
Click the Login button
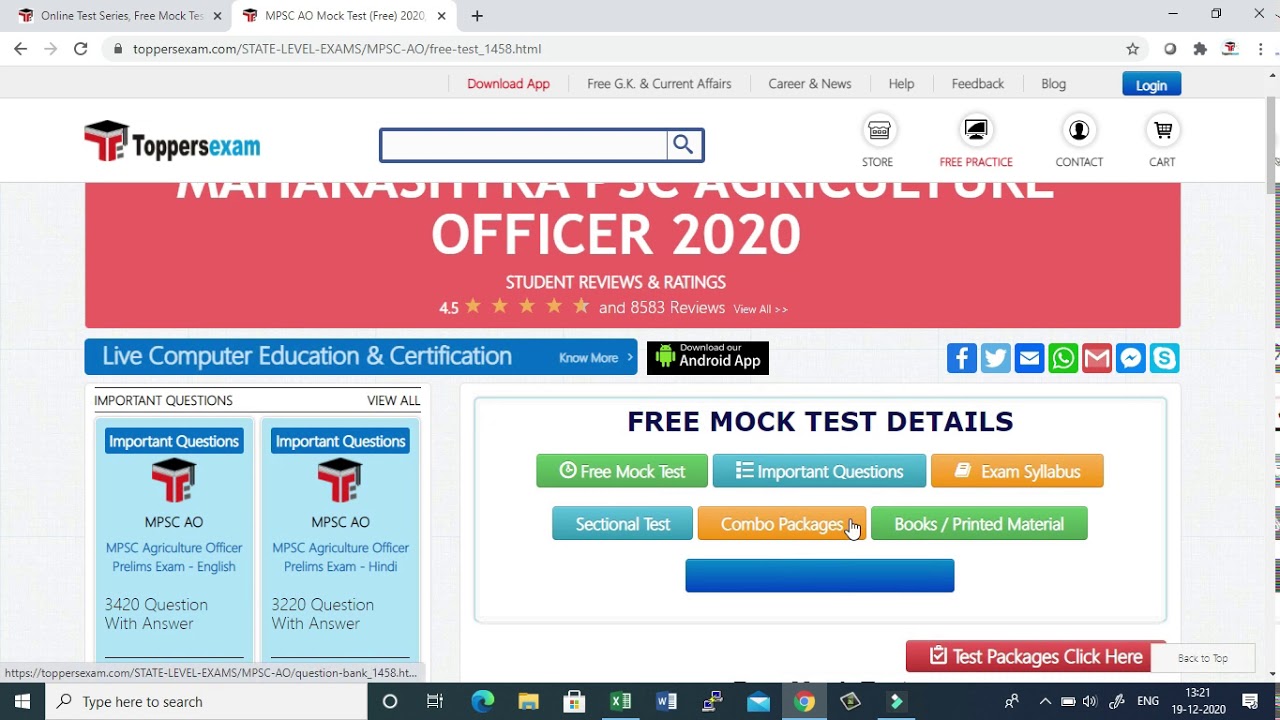pyautogui.click(x=1151, y=85)
